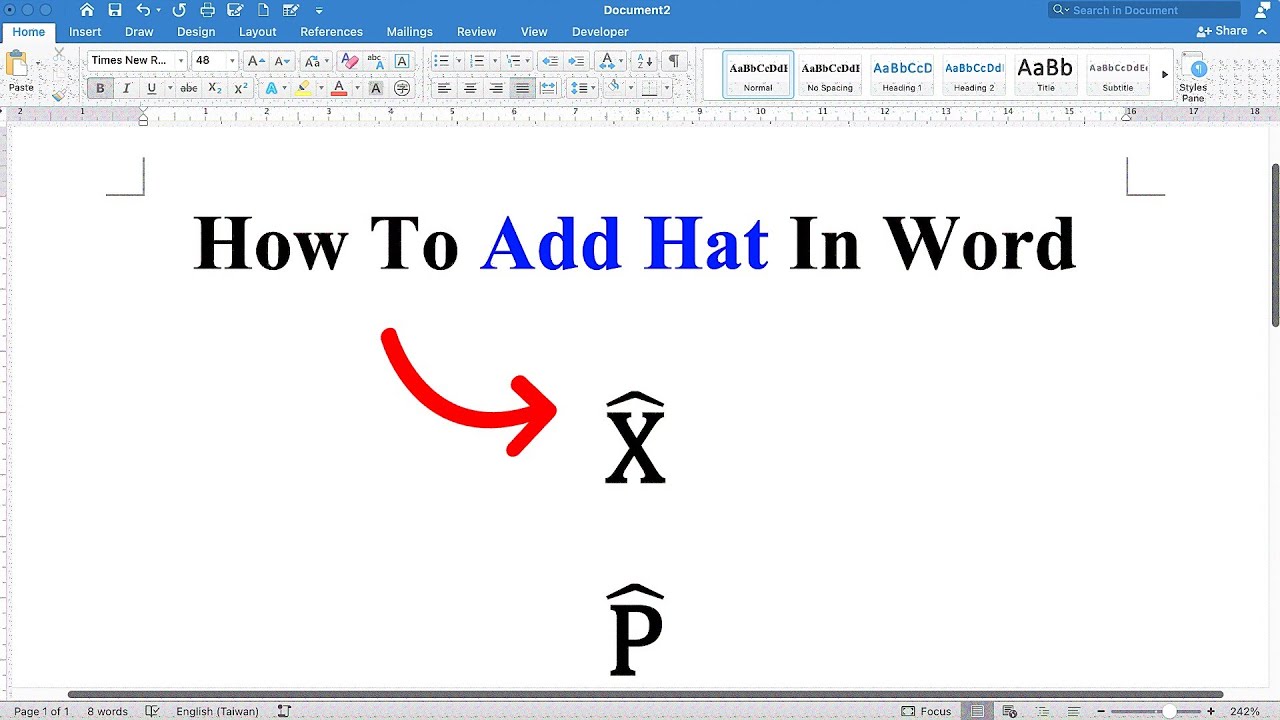This screenshot has height=720, width=1280.
Task: Align text right
Action: coord(496,89)
